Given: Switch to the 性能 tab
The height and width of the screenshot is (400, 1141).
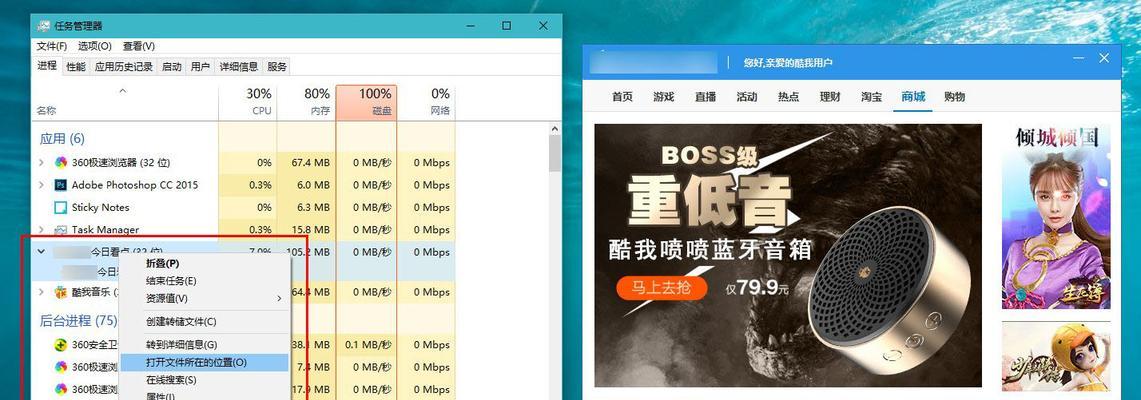Looking at the screenshot, I should (x=76, y=67).
